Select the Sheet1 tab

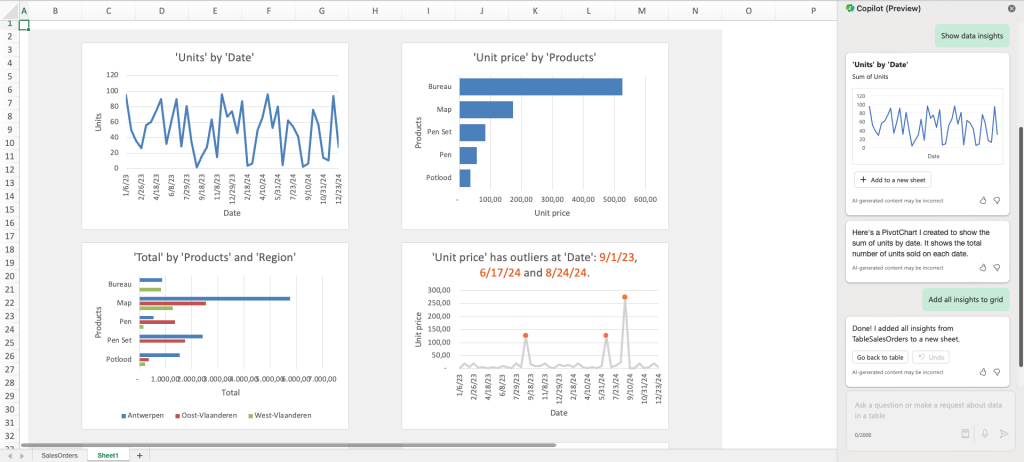(107, 455)
